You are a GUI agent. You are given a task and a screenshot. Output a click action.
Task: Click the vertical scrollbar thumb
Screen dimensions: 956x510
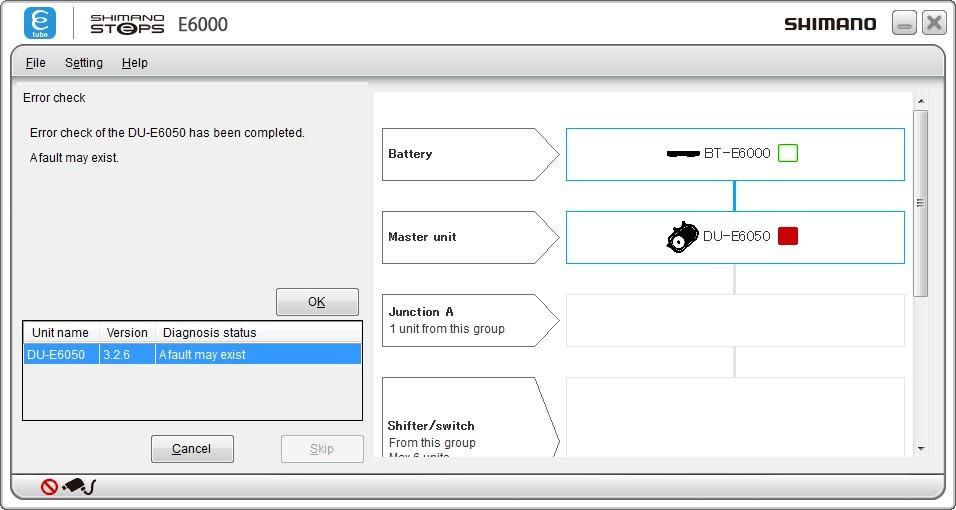click(x=921, y=203)
